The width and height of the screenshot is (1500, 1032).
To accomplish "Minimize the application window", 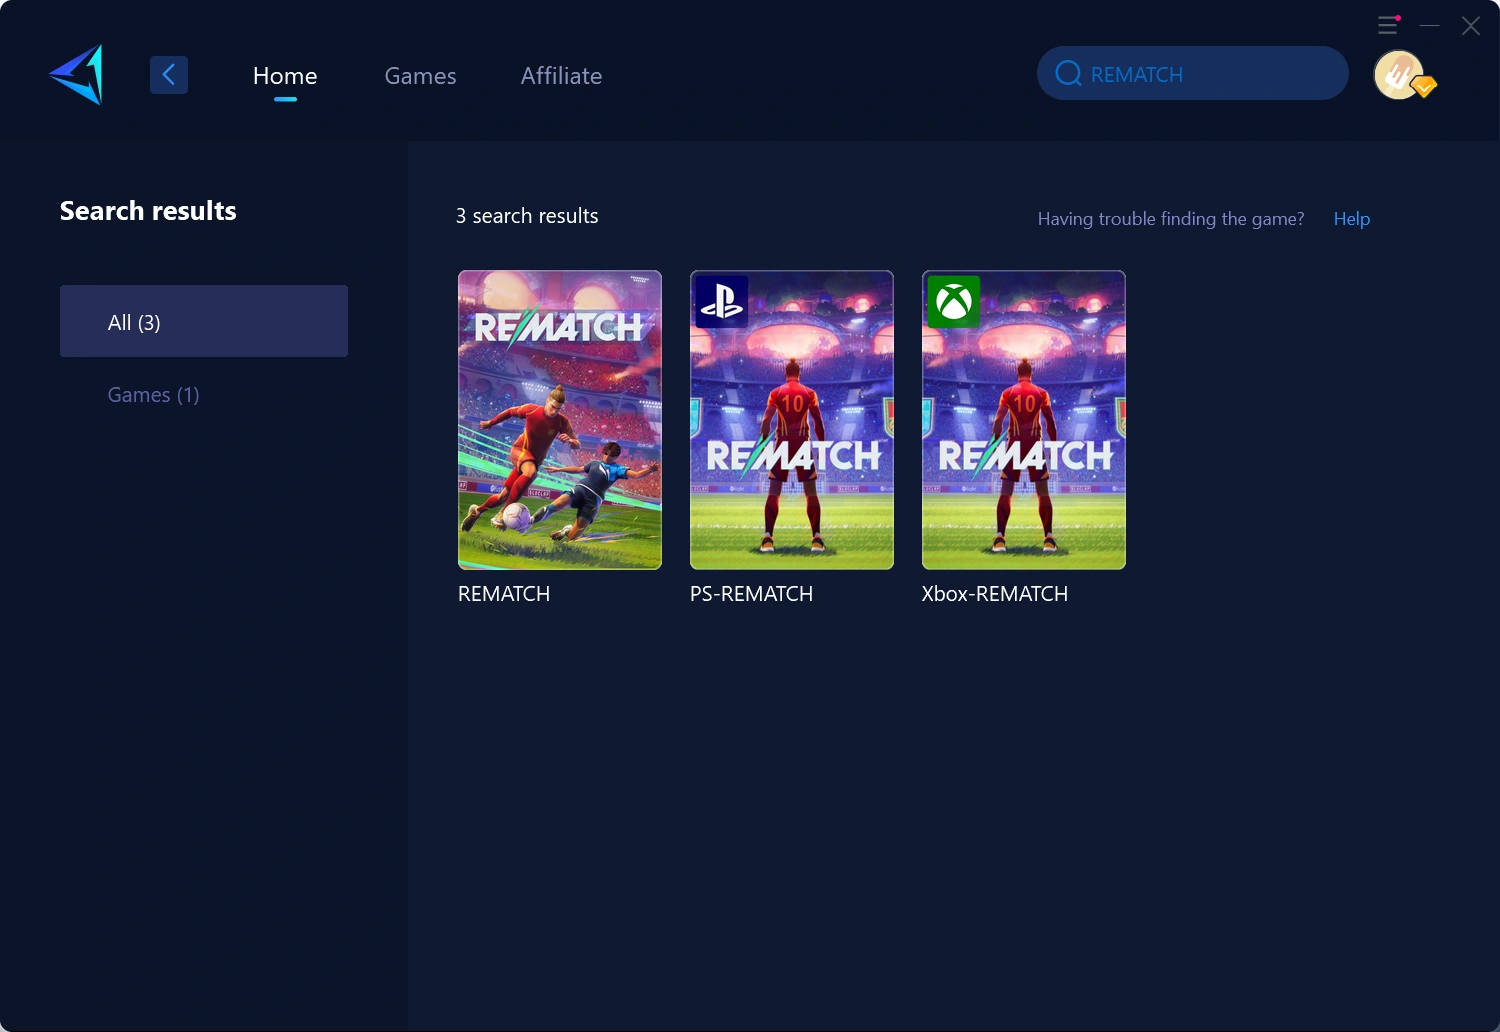I will (1430, 25).
